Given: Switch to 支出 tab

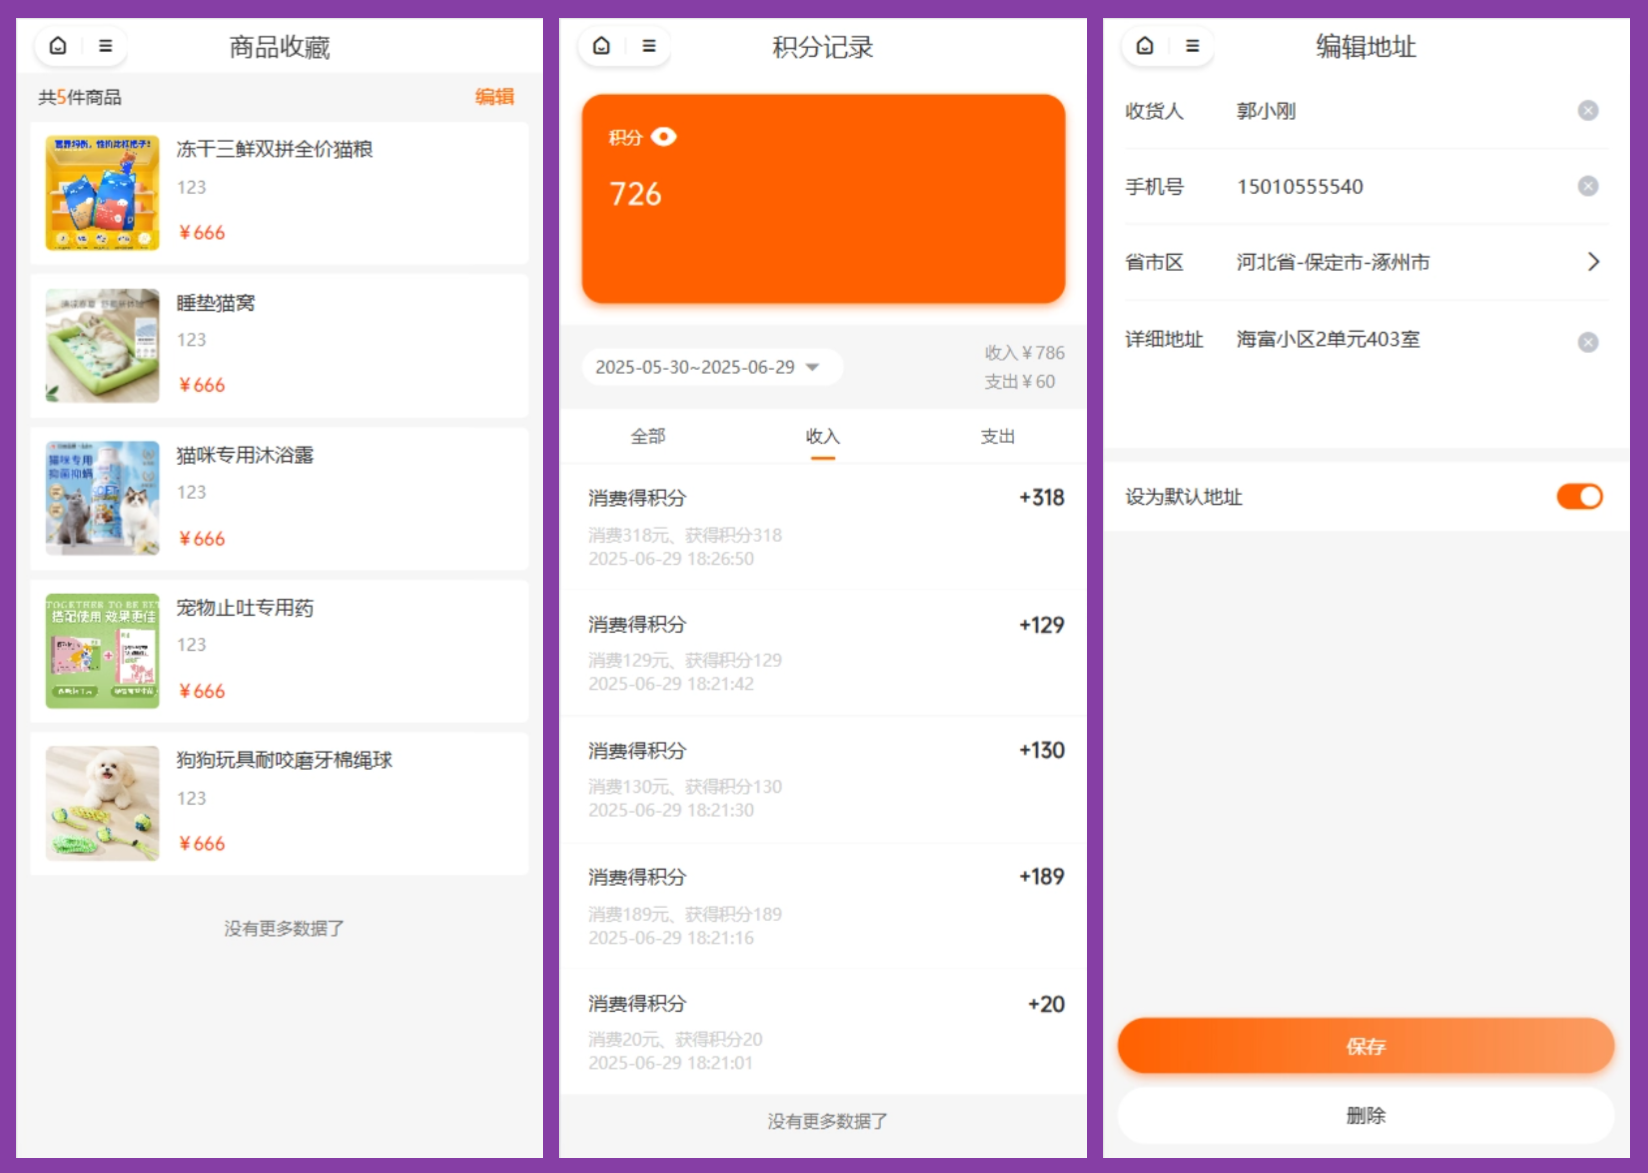Looking at the screenshot, I should 997,437.
